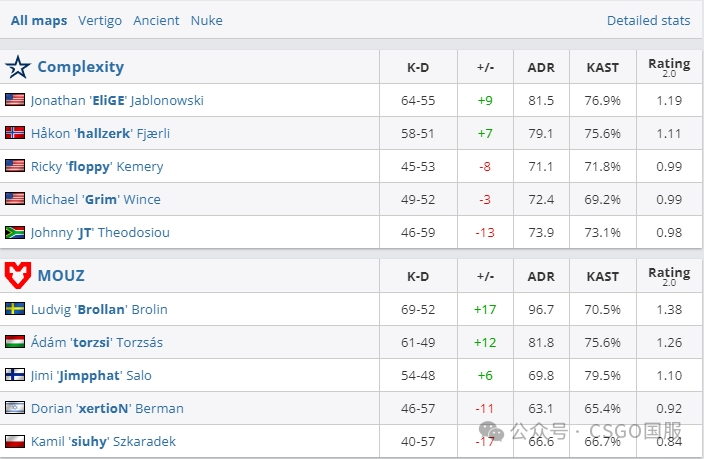Switch to the Ancient map tab
The width and height of the screenshot is (704, 459).
(156, 20)
